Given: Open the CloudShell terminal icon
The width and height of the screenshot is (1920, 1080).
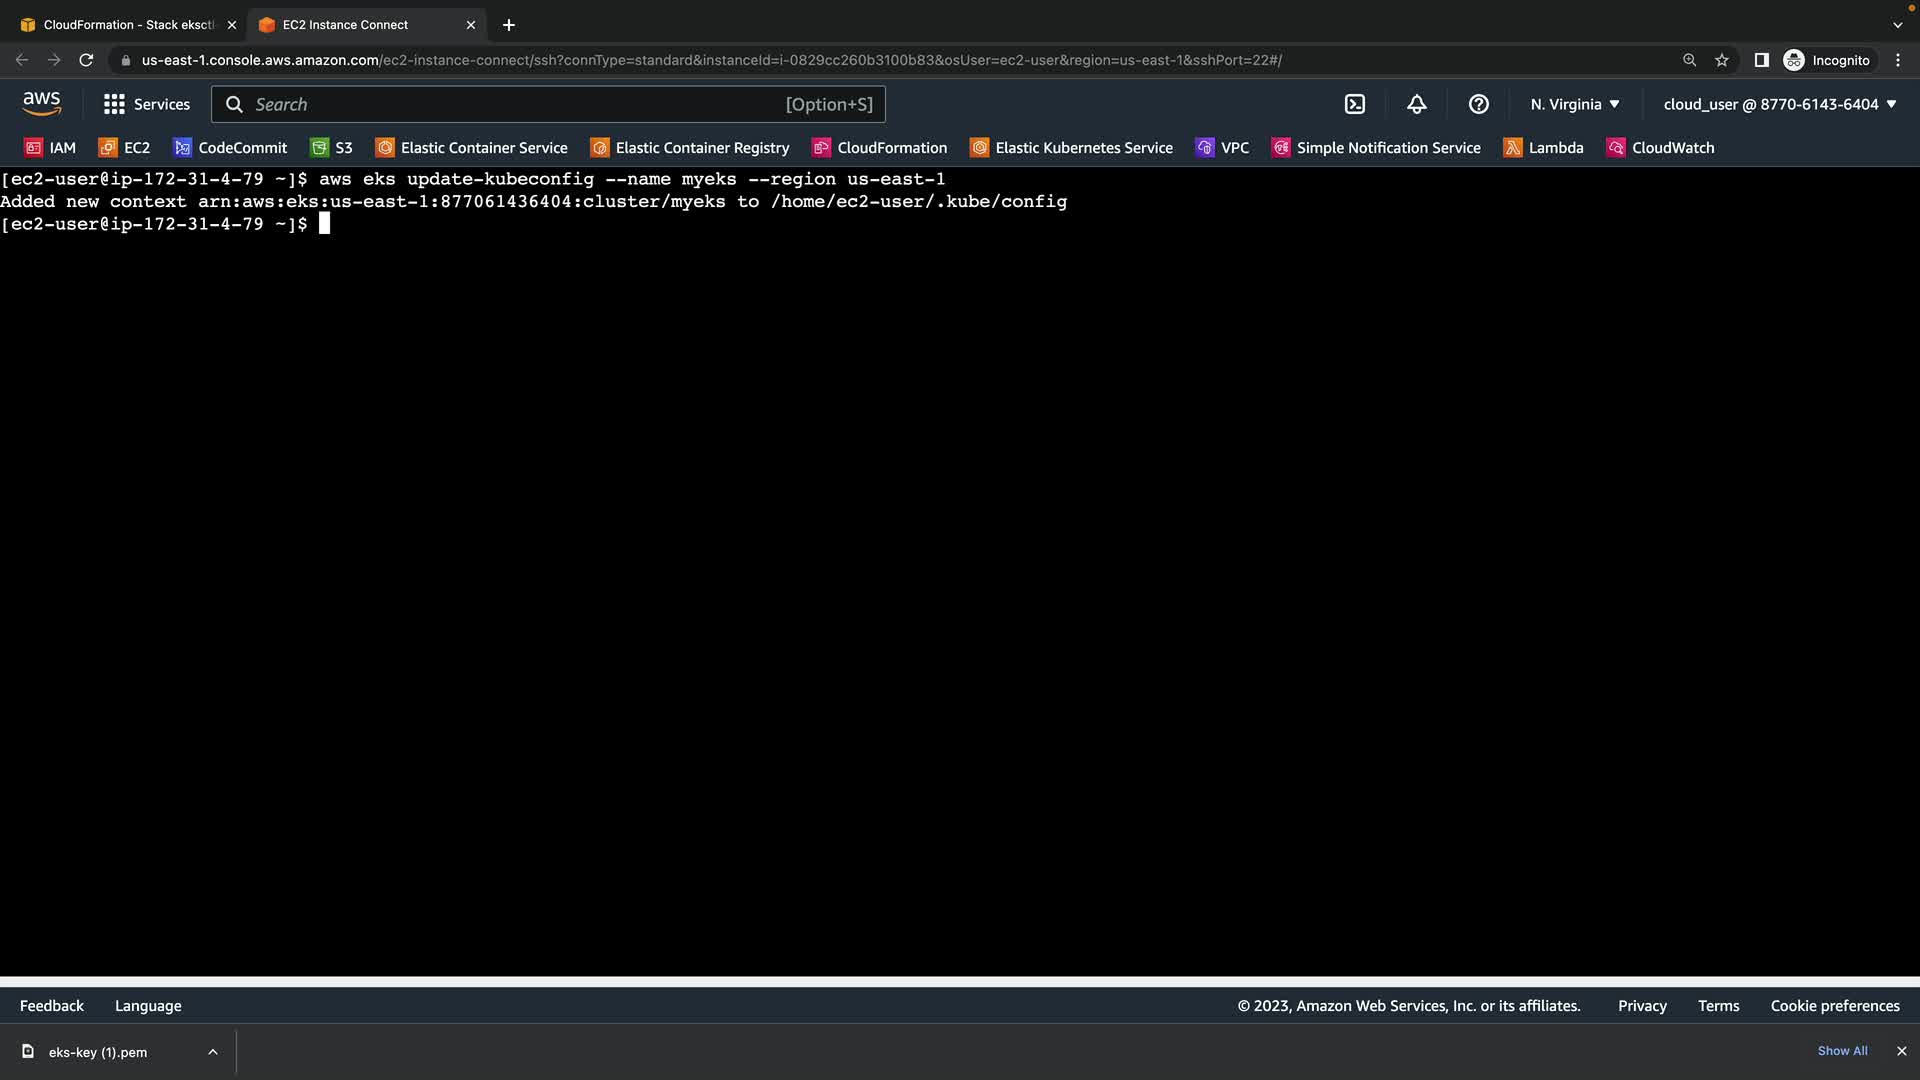Looking at the screenshot, I should [x=1354, y=104].
